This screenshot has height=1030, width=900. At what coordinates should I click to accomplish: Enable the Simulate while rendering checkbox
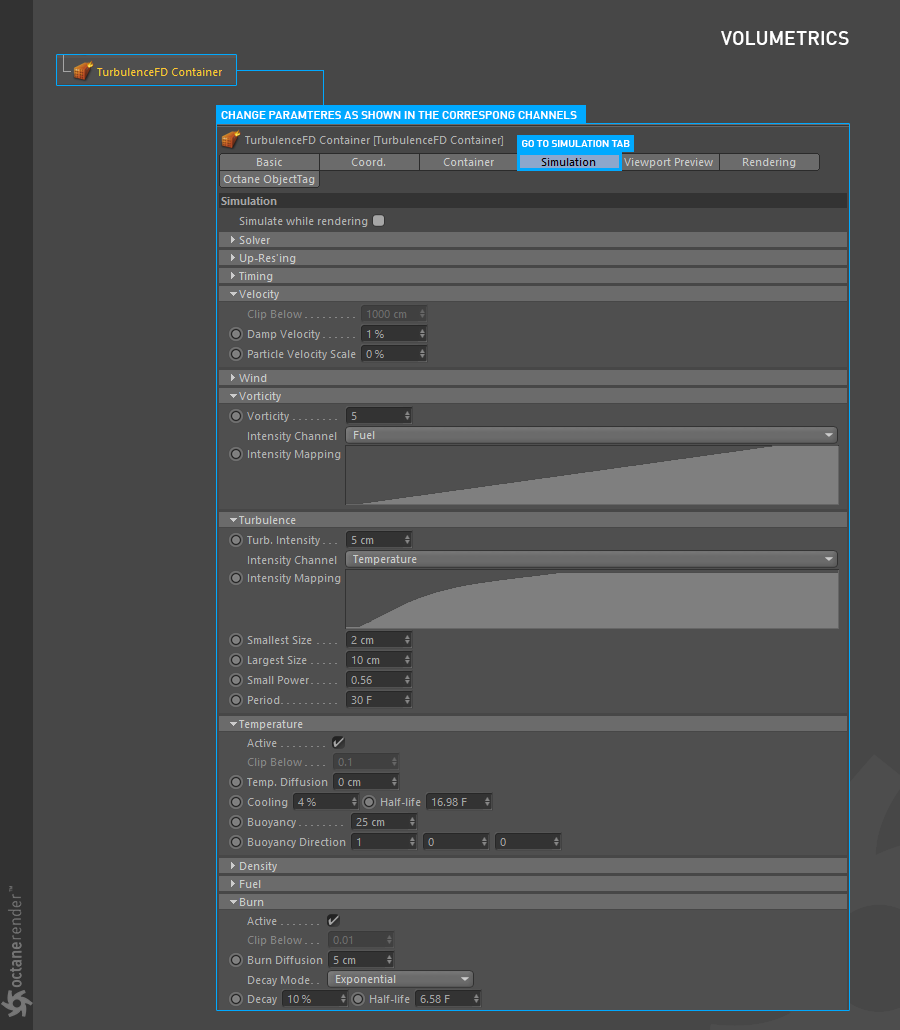click(378, 221)
